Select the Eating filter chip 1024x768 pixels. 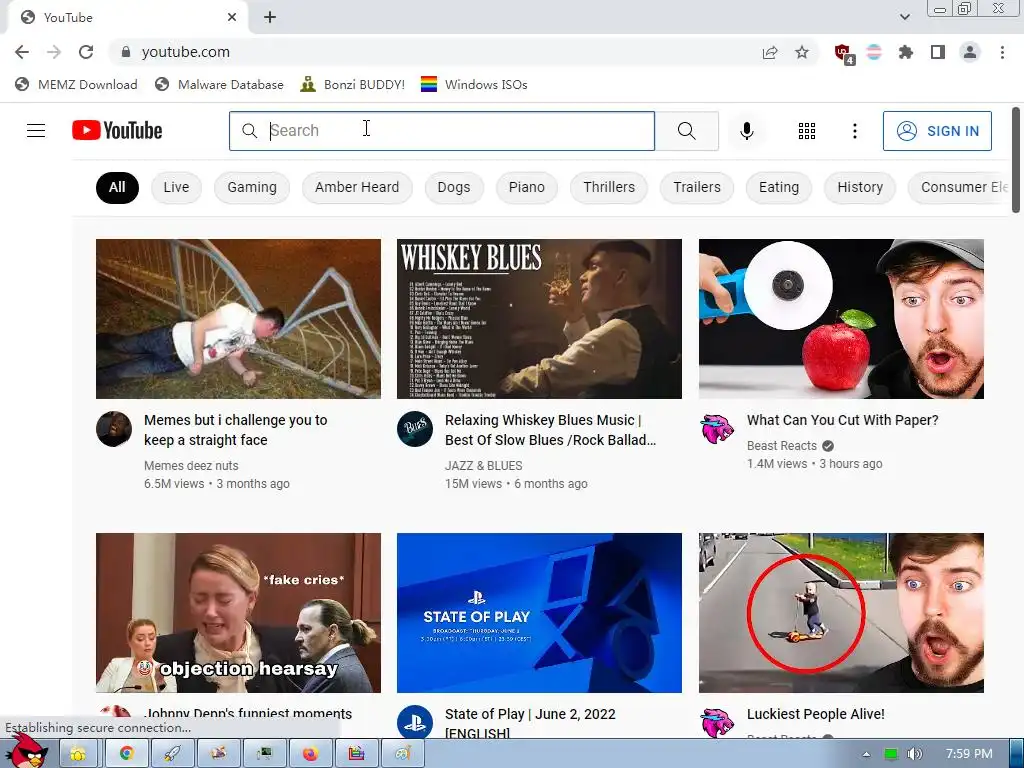pos(778,187)
